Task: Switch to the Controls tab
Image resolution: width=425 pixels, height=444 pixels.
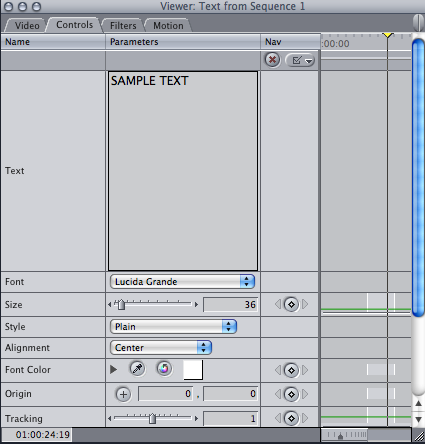Action: coord(74,25)
